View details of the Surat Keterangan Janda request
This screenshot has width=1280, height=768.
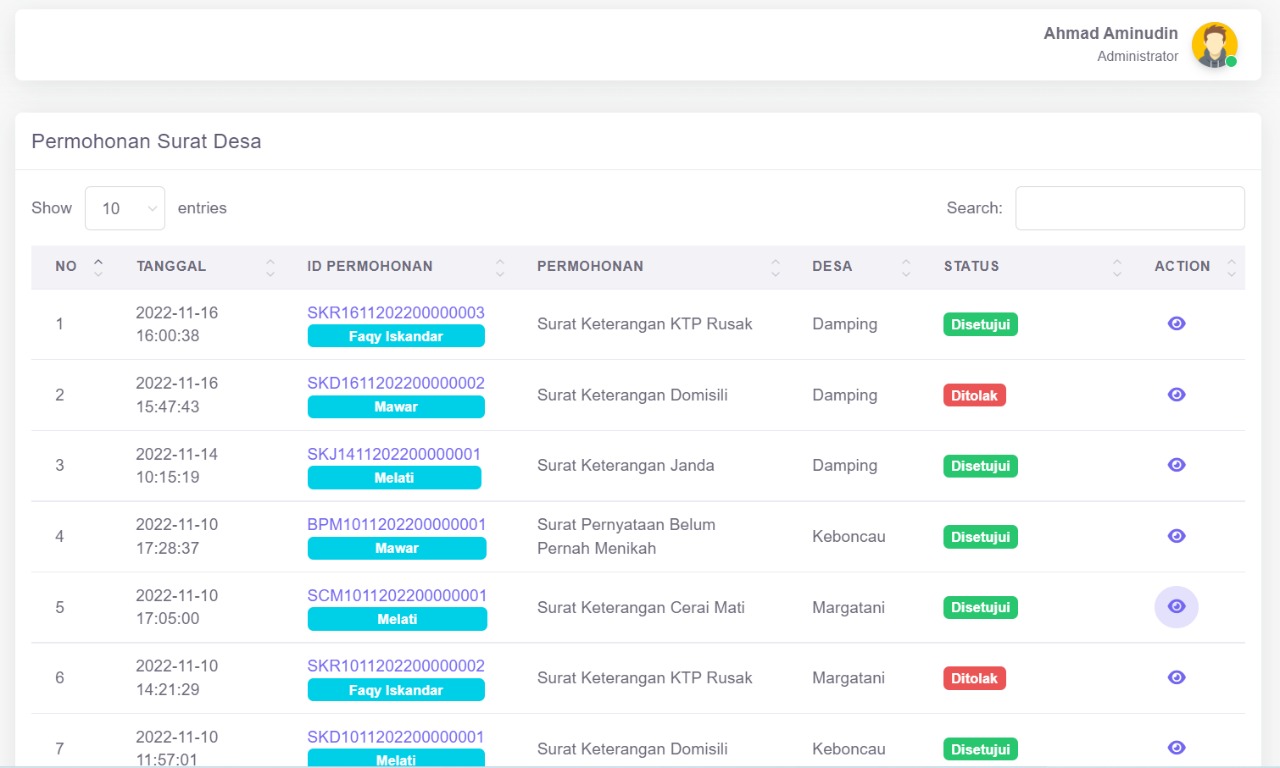[x=1176, y=465]
